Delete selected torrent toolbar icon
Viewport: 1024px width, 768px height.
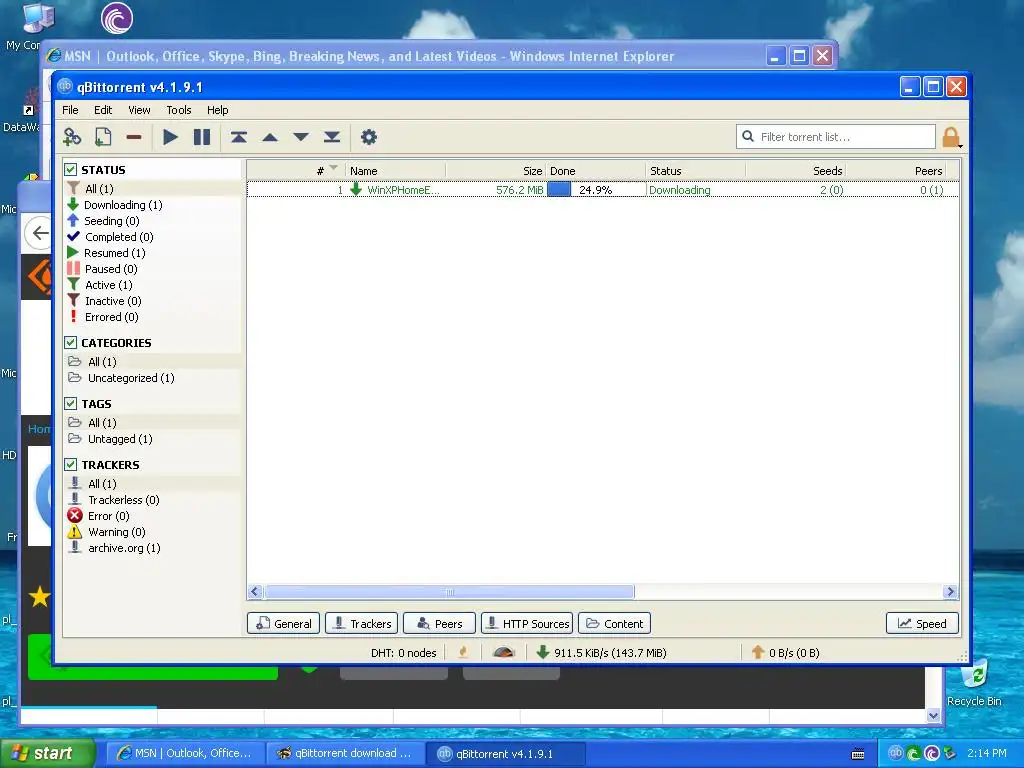pyautogui.click(x=134, y=137)
